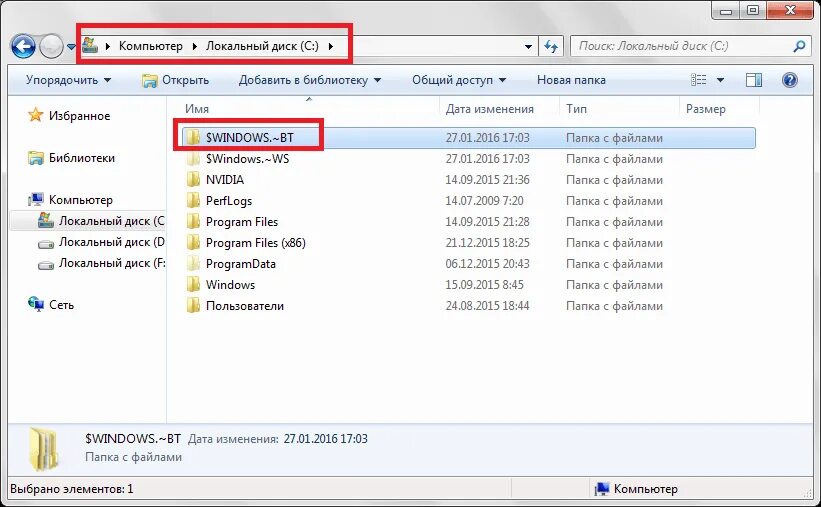Click the Избранное star icon

point(35,115)
